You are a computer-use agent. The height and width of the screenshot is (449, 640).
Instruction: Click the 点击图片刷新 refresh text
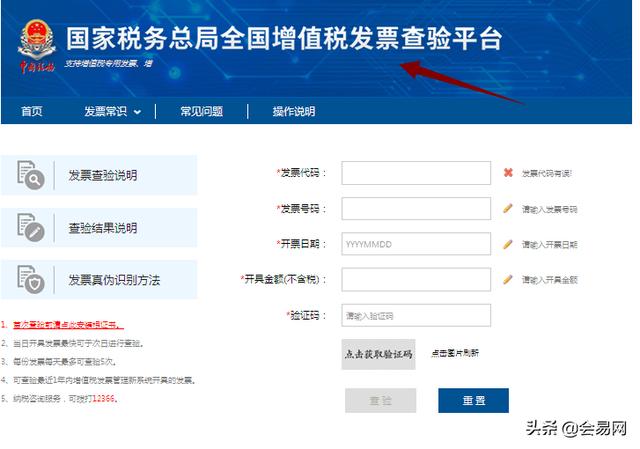pos(455,353)
